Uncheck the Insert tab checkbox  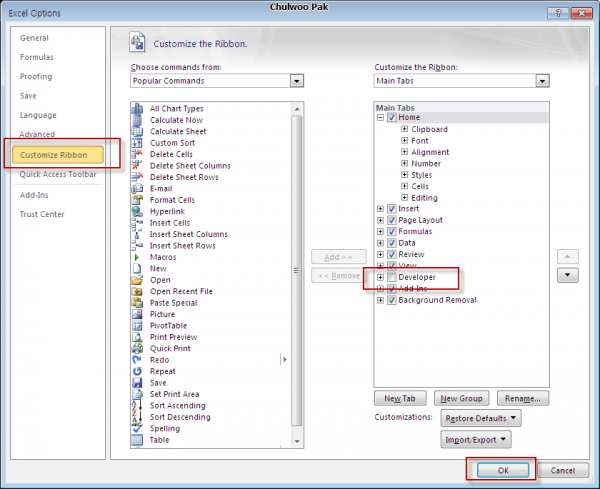(x=391, y=209)
